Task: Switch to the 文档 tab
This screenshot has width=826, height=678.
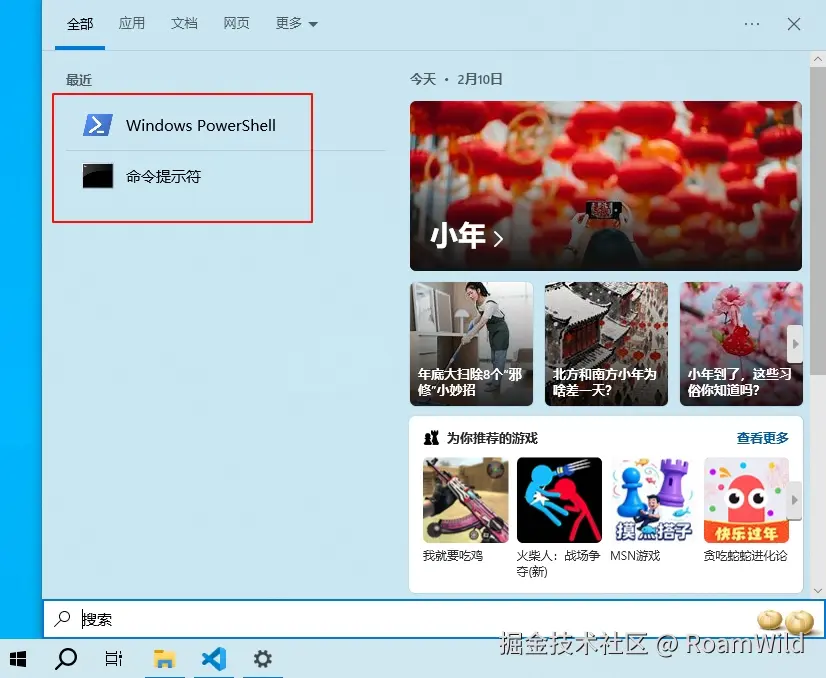Action: click(184, 23)
